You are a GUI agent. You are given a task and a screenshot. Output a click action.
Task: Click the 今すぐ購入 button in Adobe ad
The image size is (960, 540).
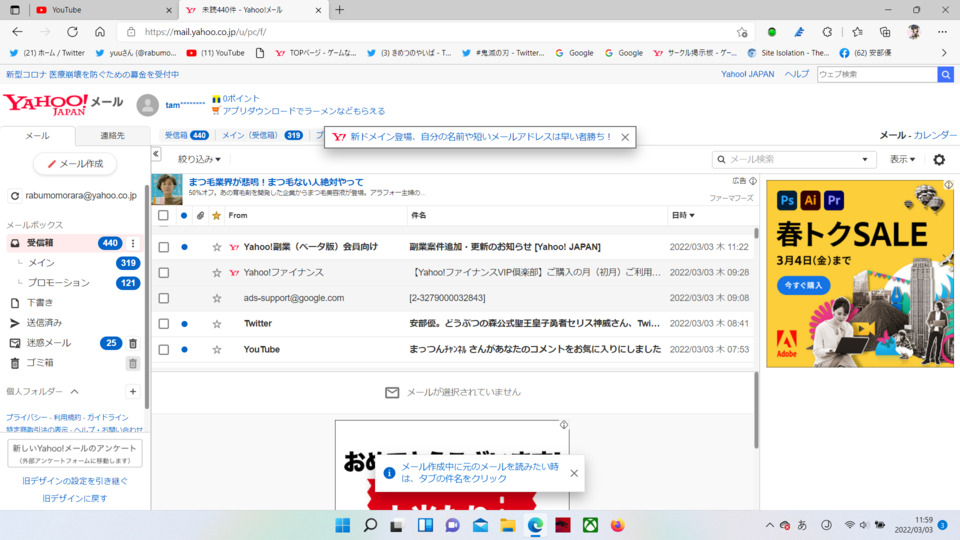(x=803, y=285)
